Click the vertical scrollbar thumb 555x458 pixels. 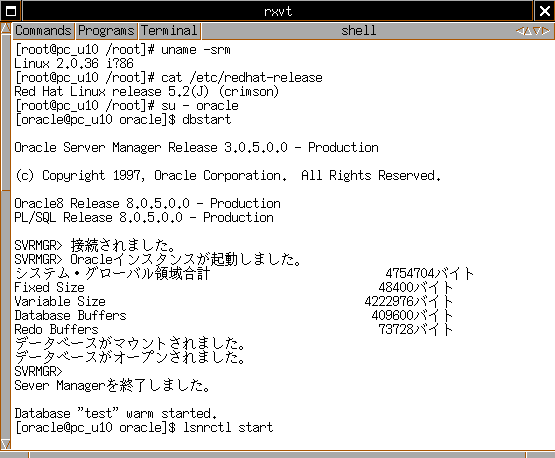pyautogui.click(x=6, y=113)
